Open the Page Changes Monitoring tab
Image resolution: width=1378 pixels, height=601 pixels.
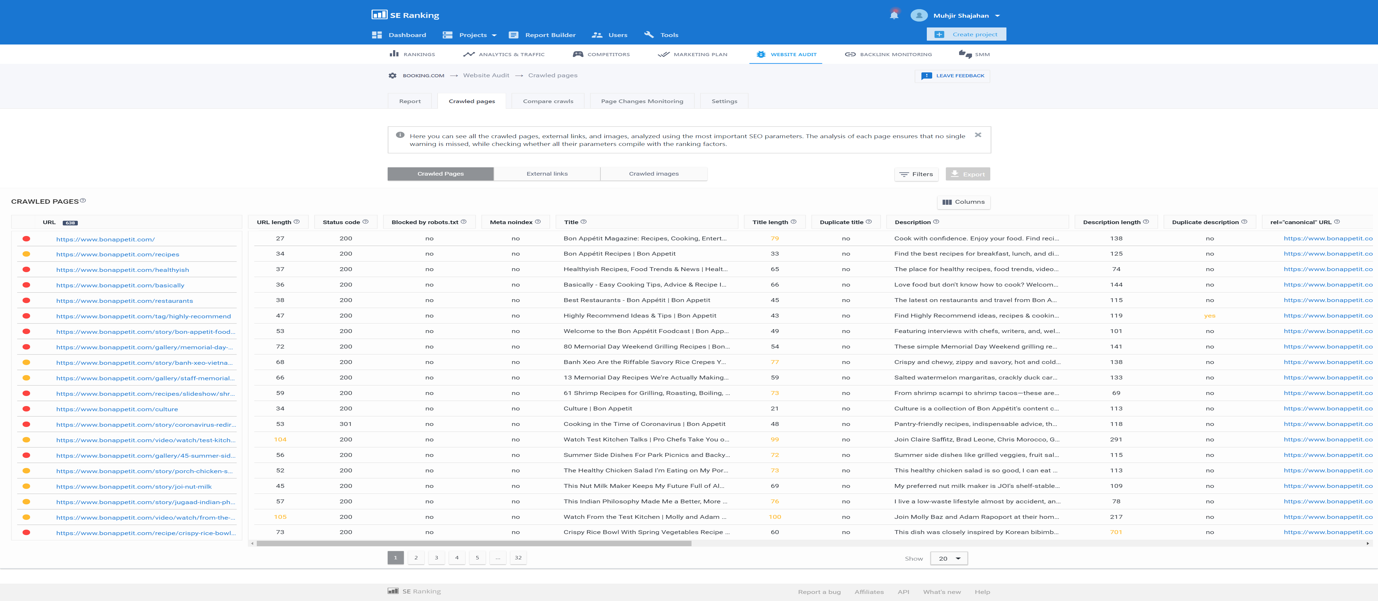pyautogui.click(x=642, y=101)
